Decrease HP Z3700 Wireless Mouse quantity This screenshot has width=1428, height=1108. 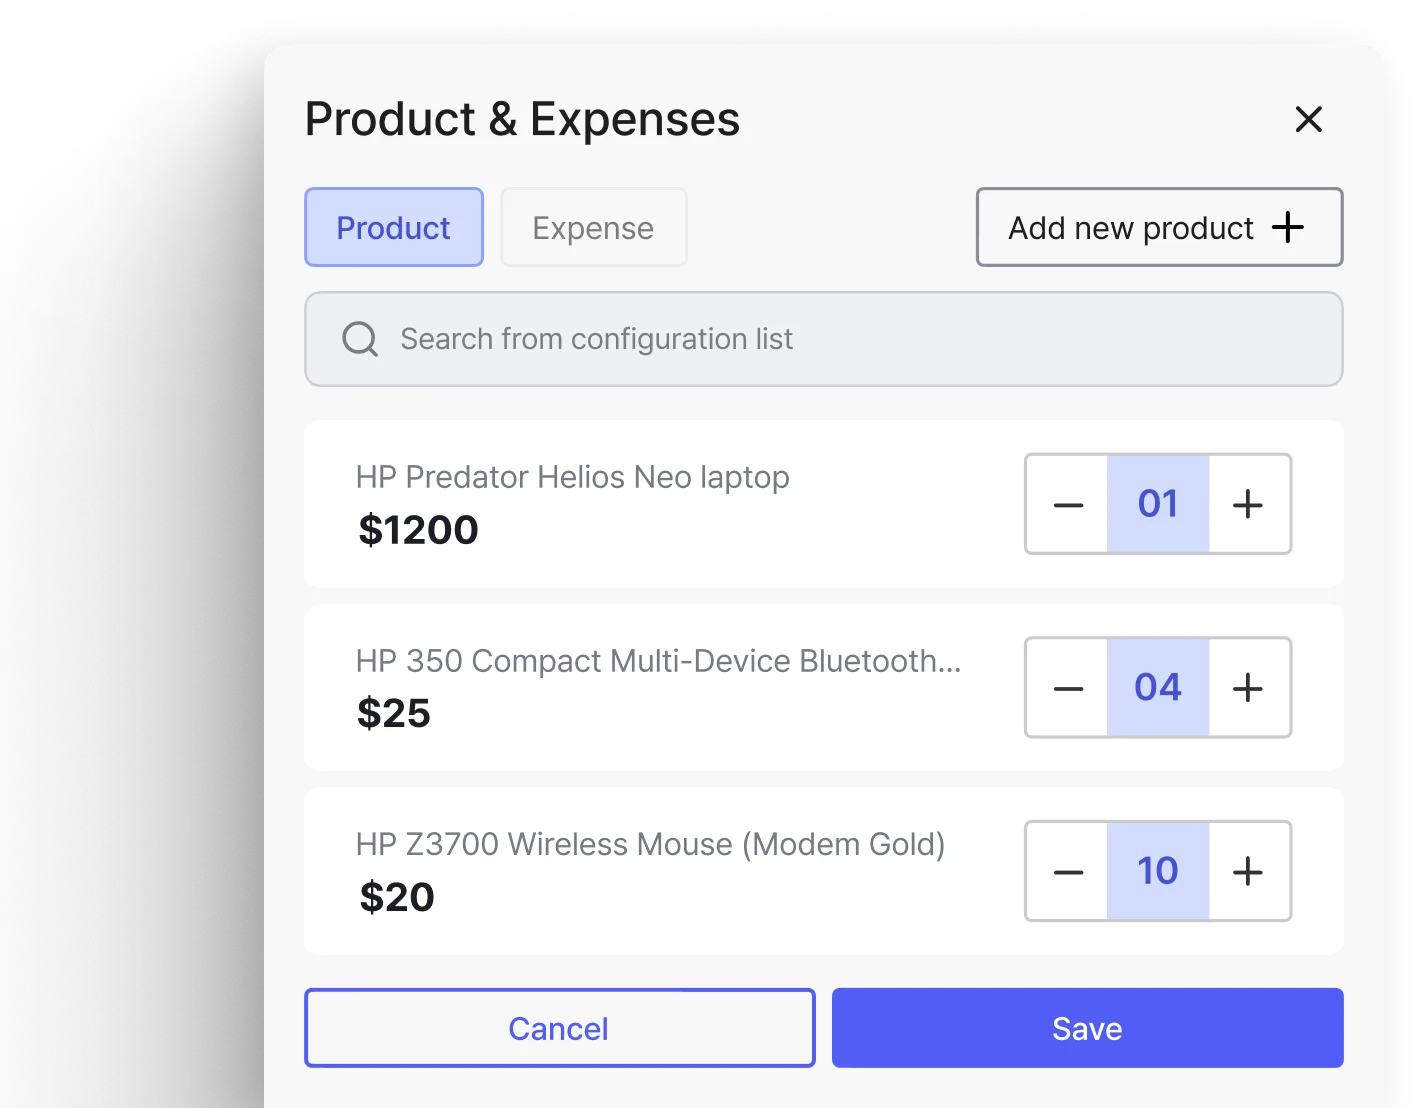[1068, 872]
